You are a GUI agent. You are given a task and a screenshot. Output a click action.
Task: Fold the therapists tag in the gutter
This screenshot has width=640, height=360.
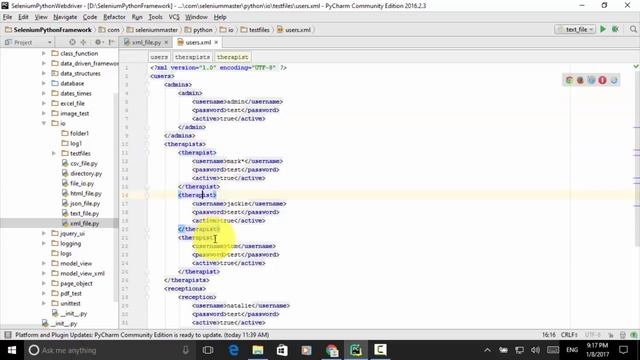point(147,144)
